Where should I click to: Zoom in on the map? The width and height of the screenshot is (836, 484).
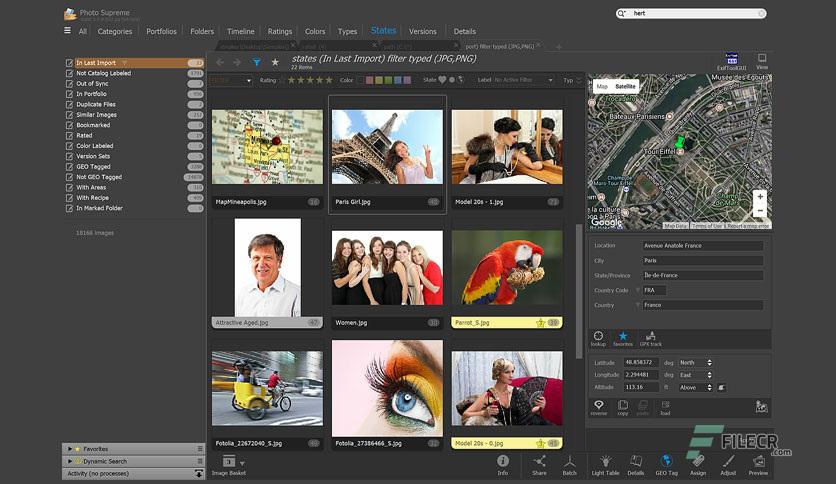pyautogui.click(x=760, y=196)
